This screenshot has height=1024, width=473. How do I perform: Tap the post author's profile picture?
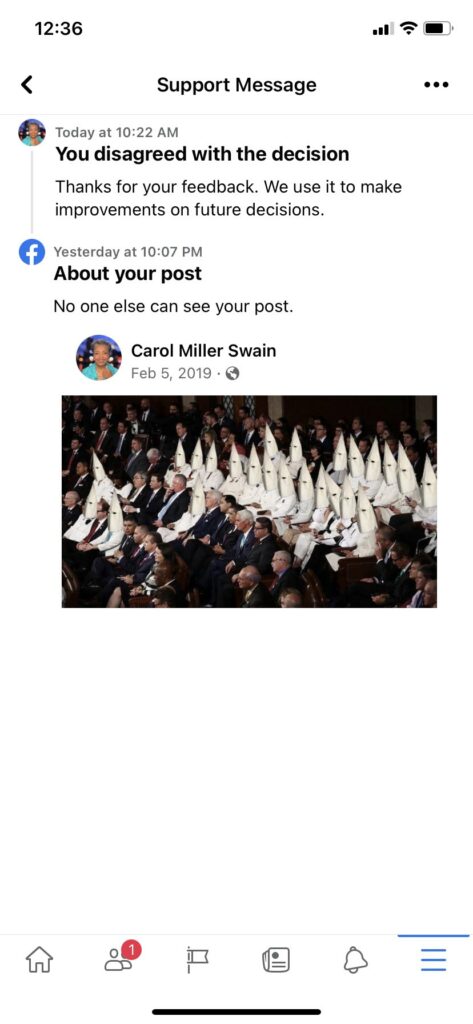pos(99,358)
